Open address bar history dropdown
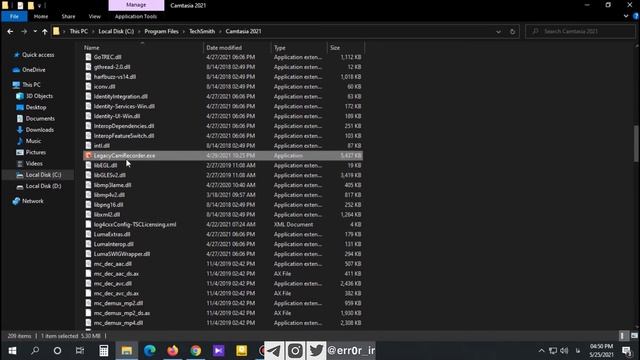This screenshot has height=360, width=640. (x=498, y=31)
